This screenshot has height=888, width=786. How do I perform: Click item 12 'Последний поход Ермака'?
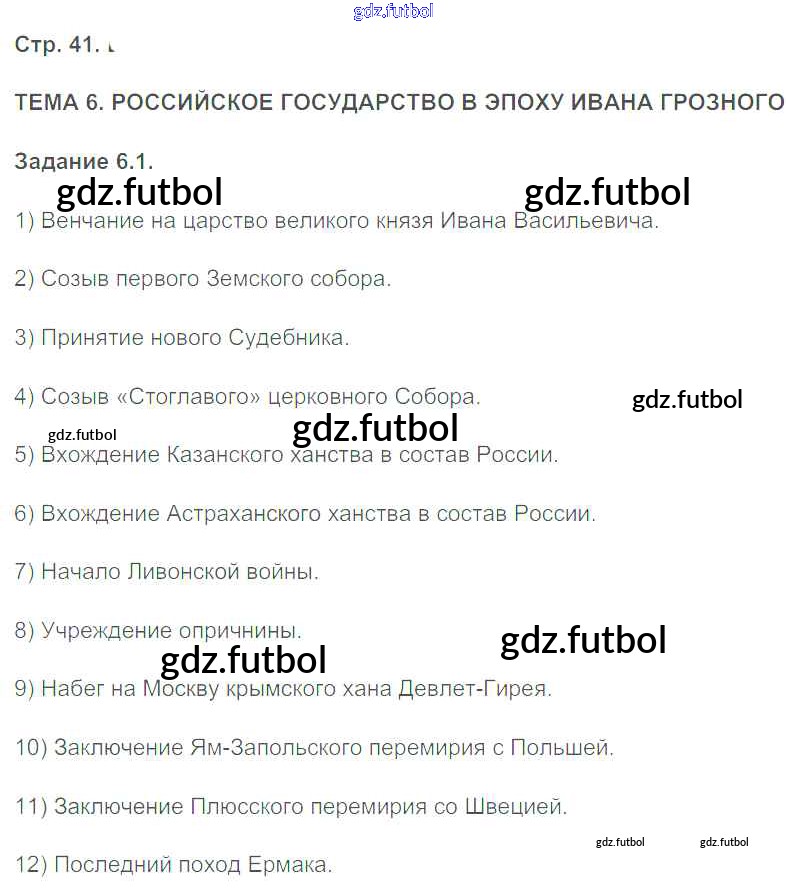click(x=173, y=865)
